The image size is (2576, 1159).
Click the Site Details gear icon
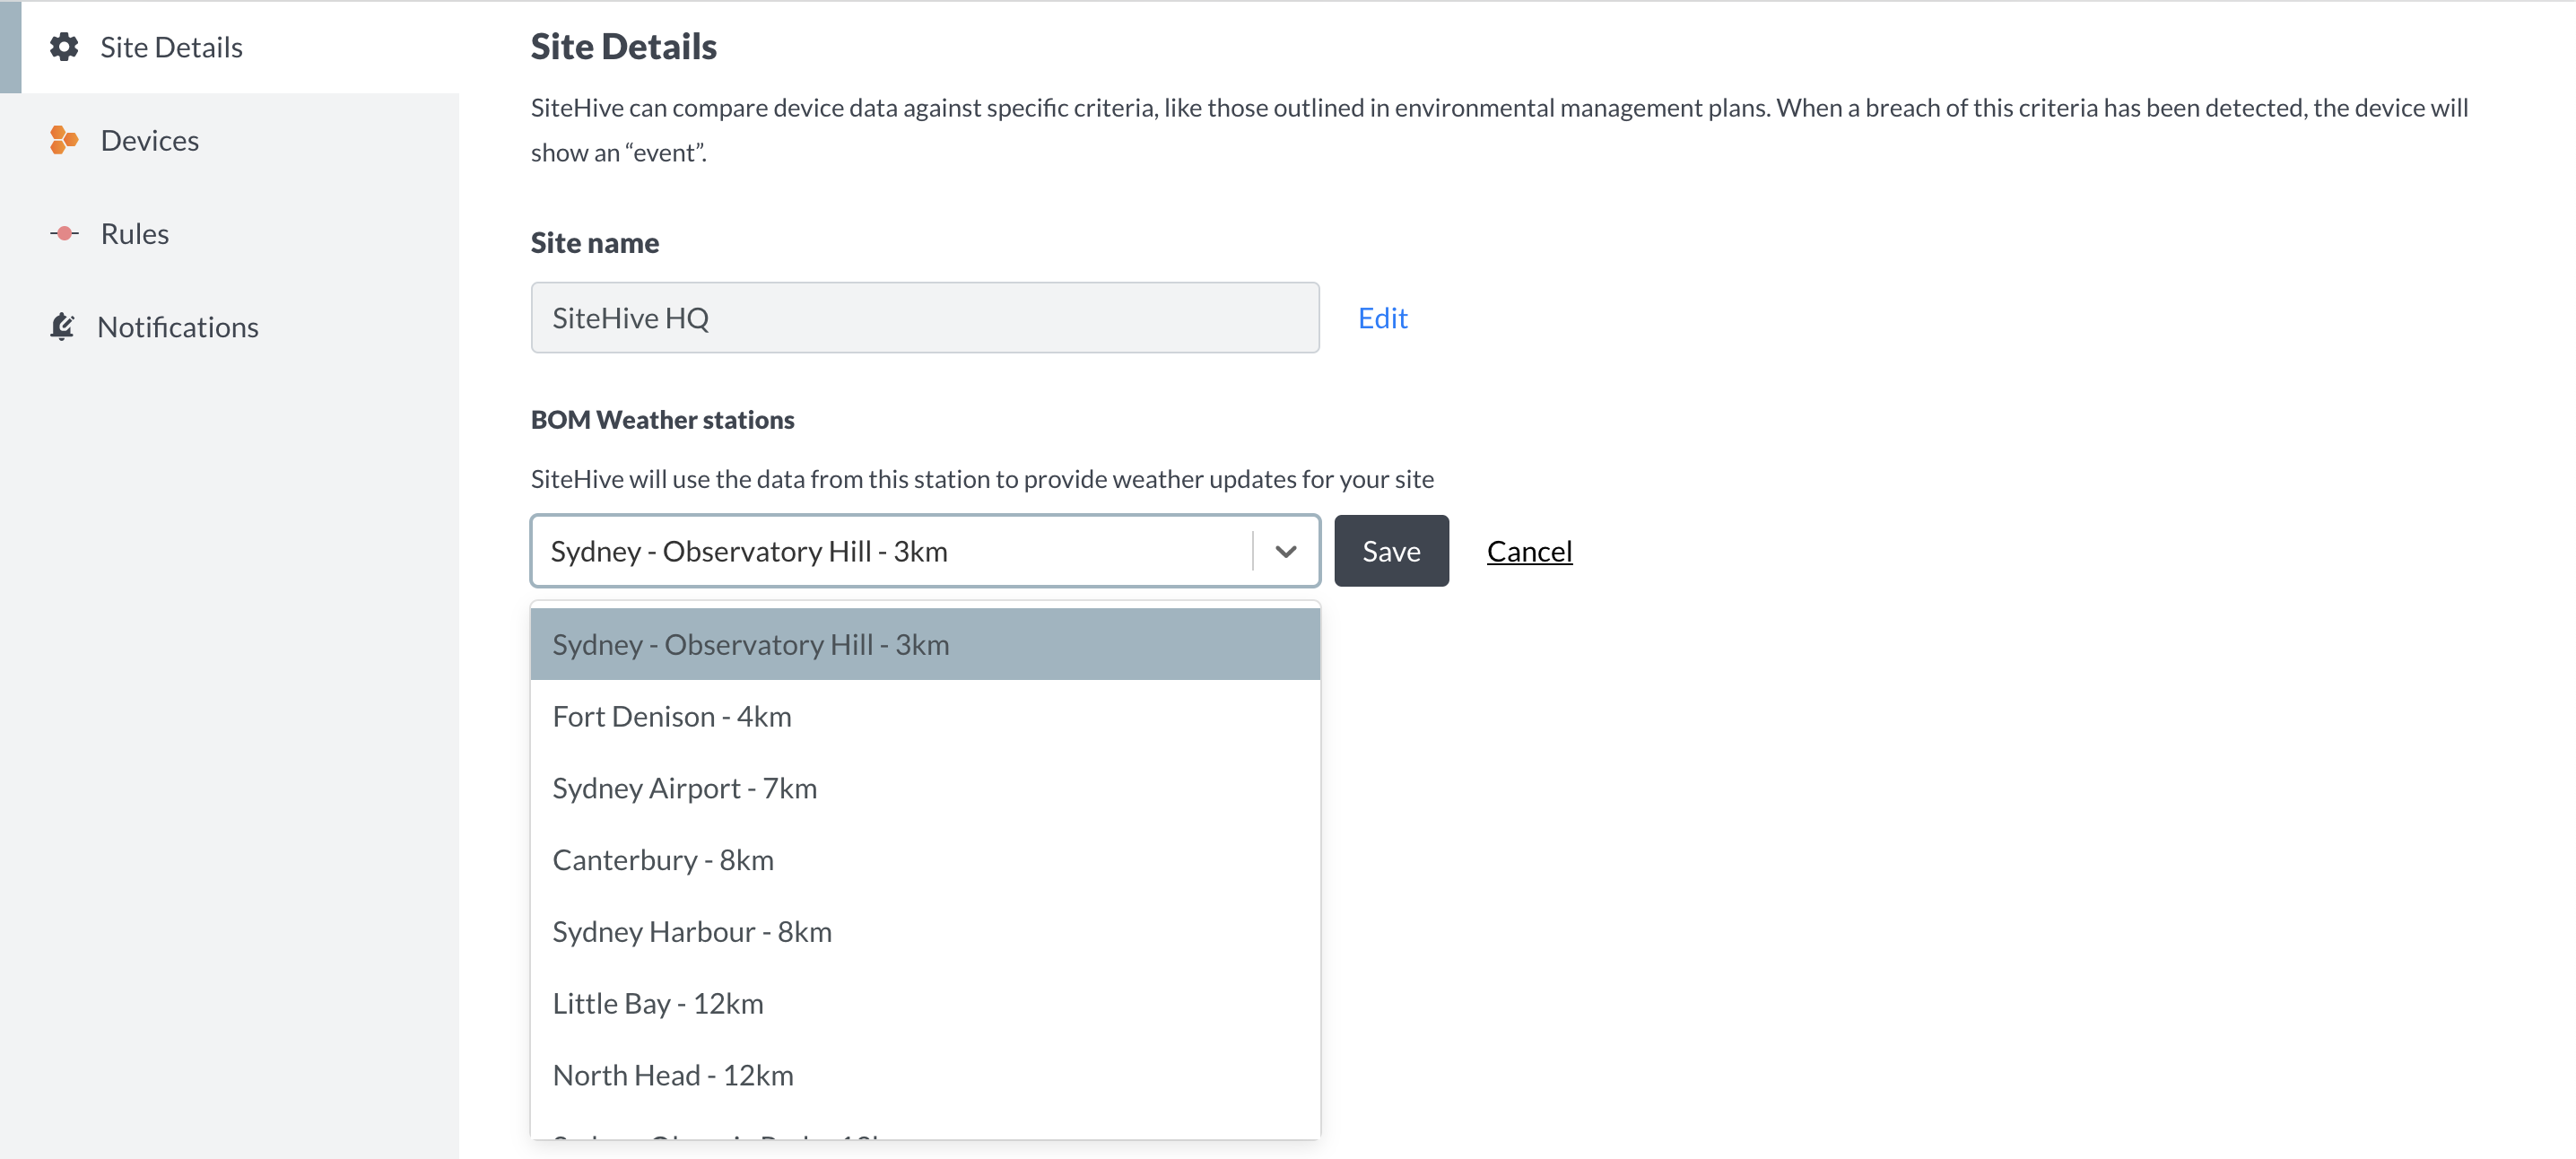(x=64, y=47)
